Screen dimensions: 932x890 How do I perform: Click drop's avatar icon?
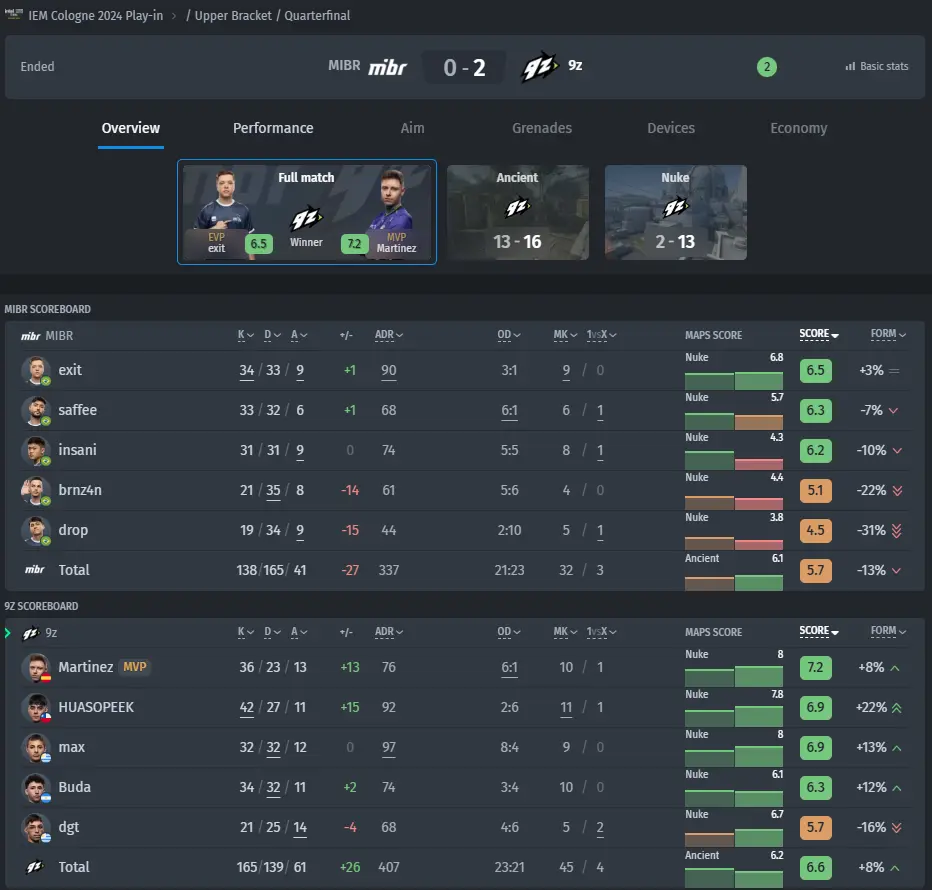tap(36, 530)
